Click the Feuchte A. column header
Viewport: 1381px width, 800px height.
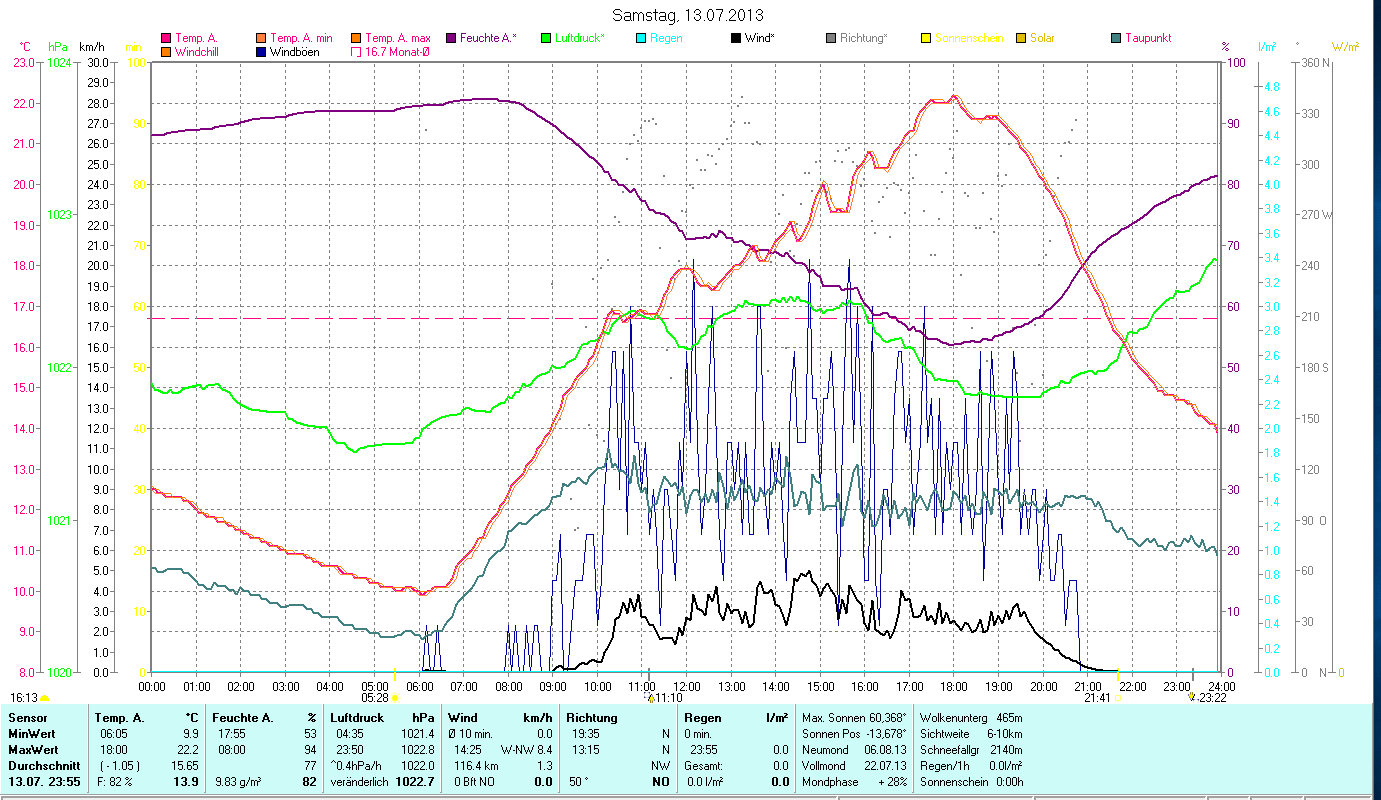[244, 718]
